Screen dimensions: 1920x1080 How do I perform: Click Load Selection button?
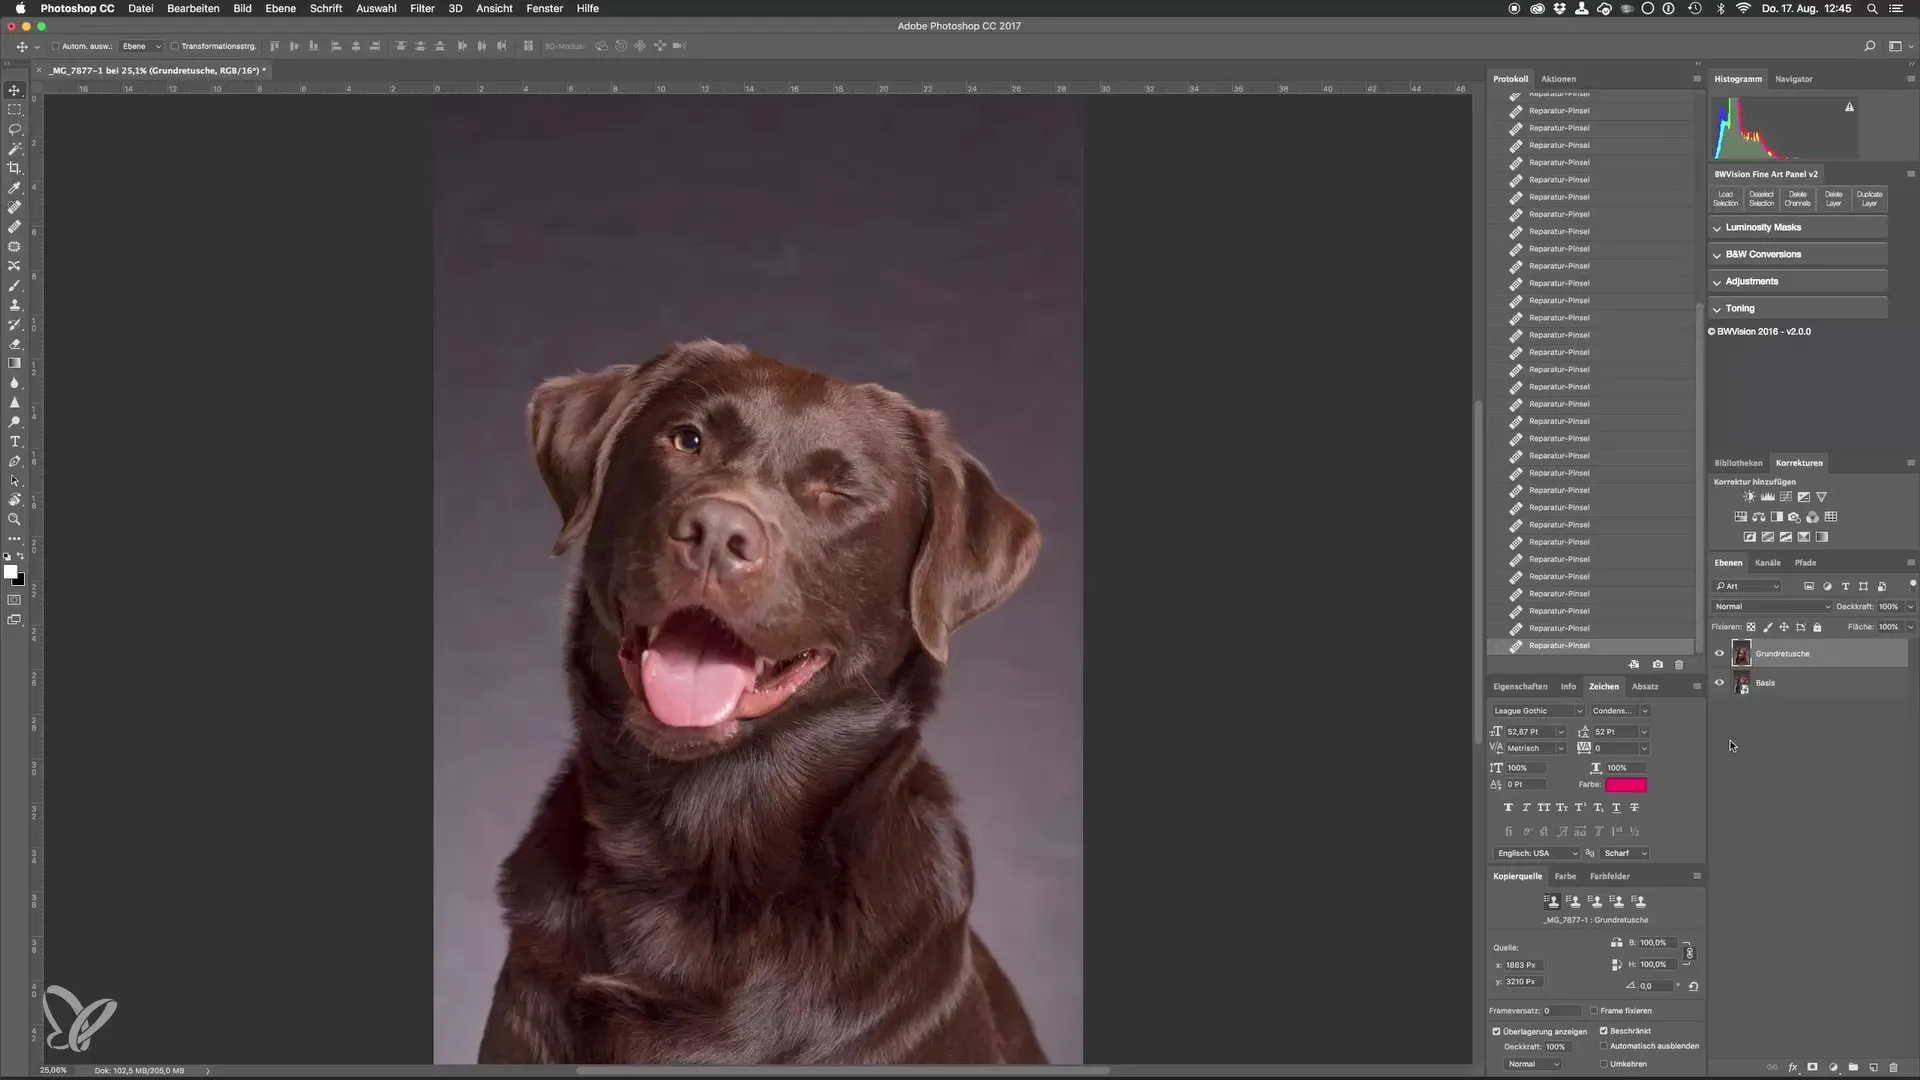click(x=1726, y=198)
